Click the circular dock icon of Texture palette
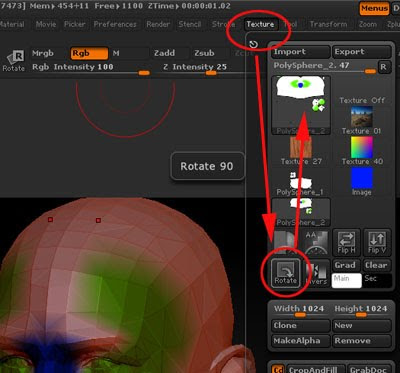 (253, 44)
